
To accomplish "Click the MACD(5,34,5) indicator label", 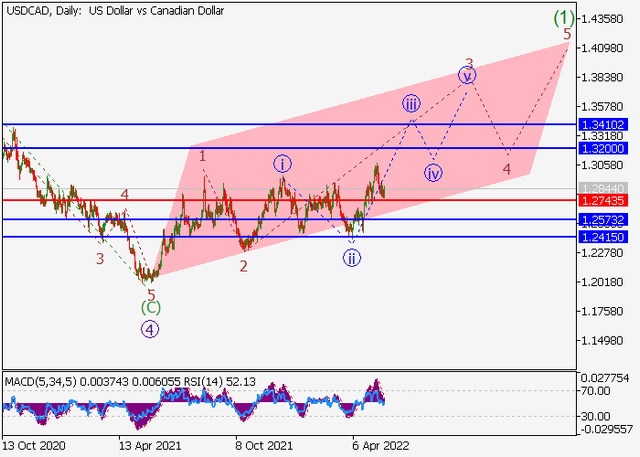I will point(40,382).
